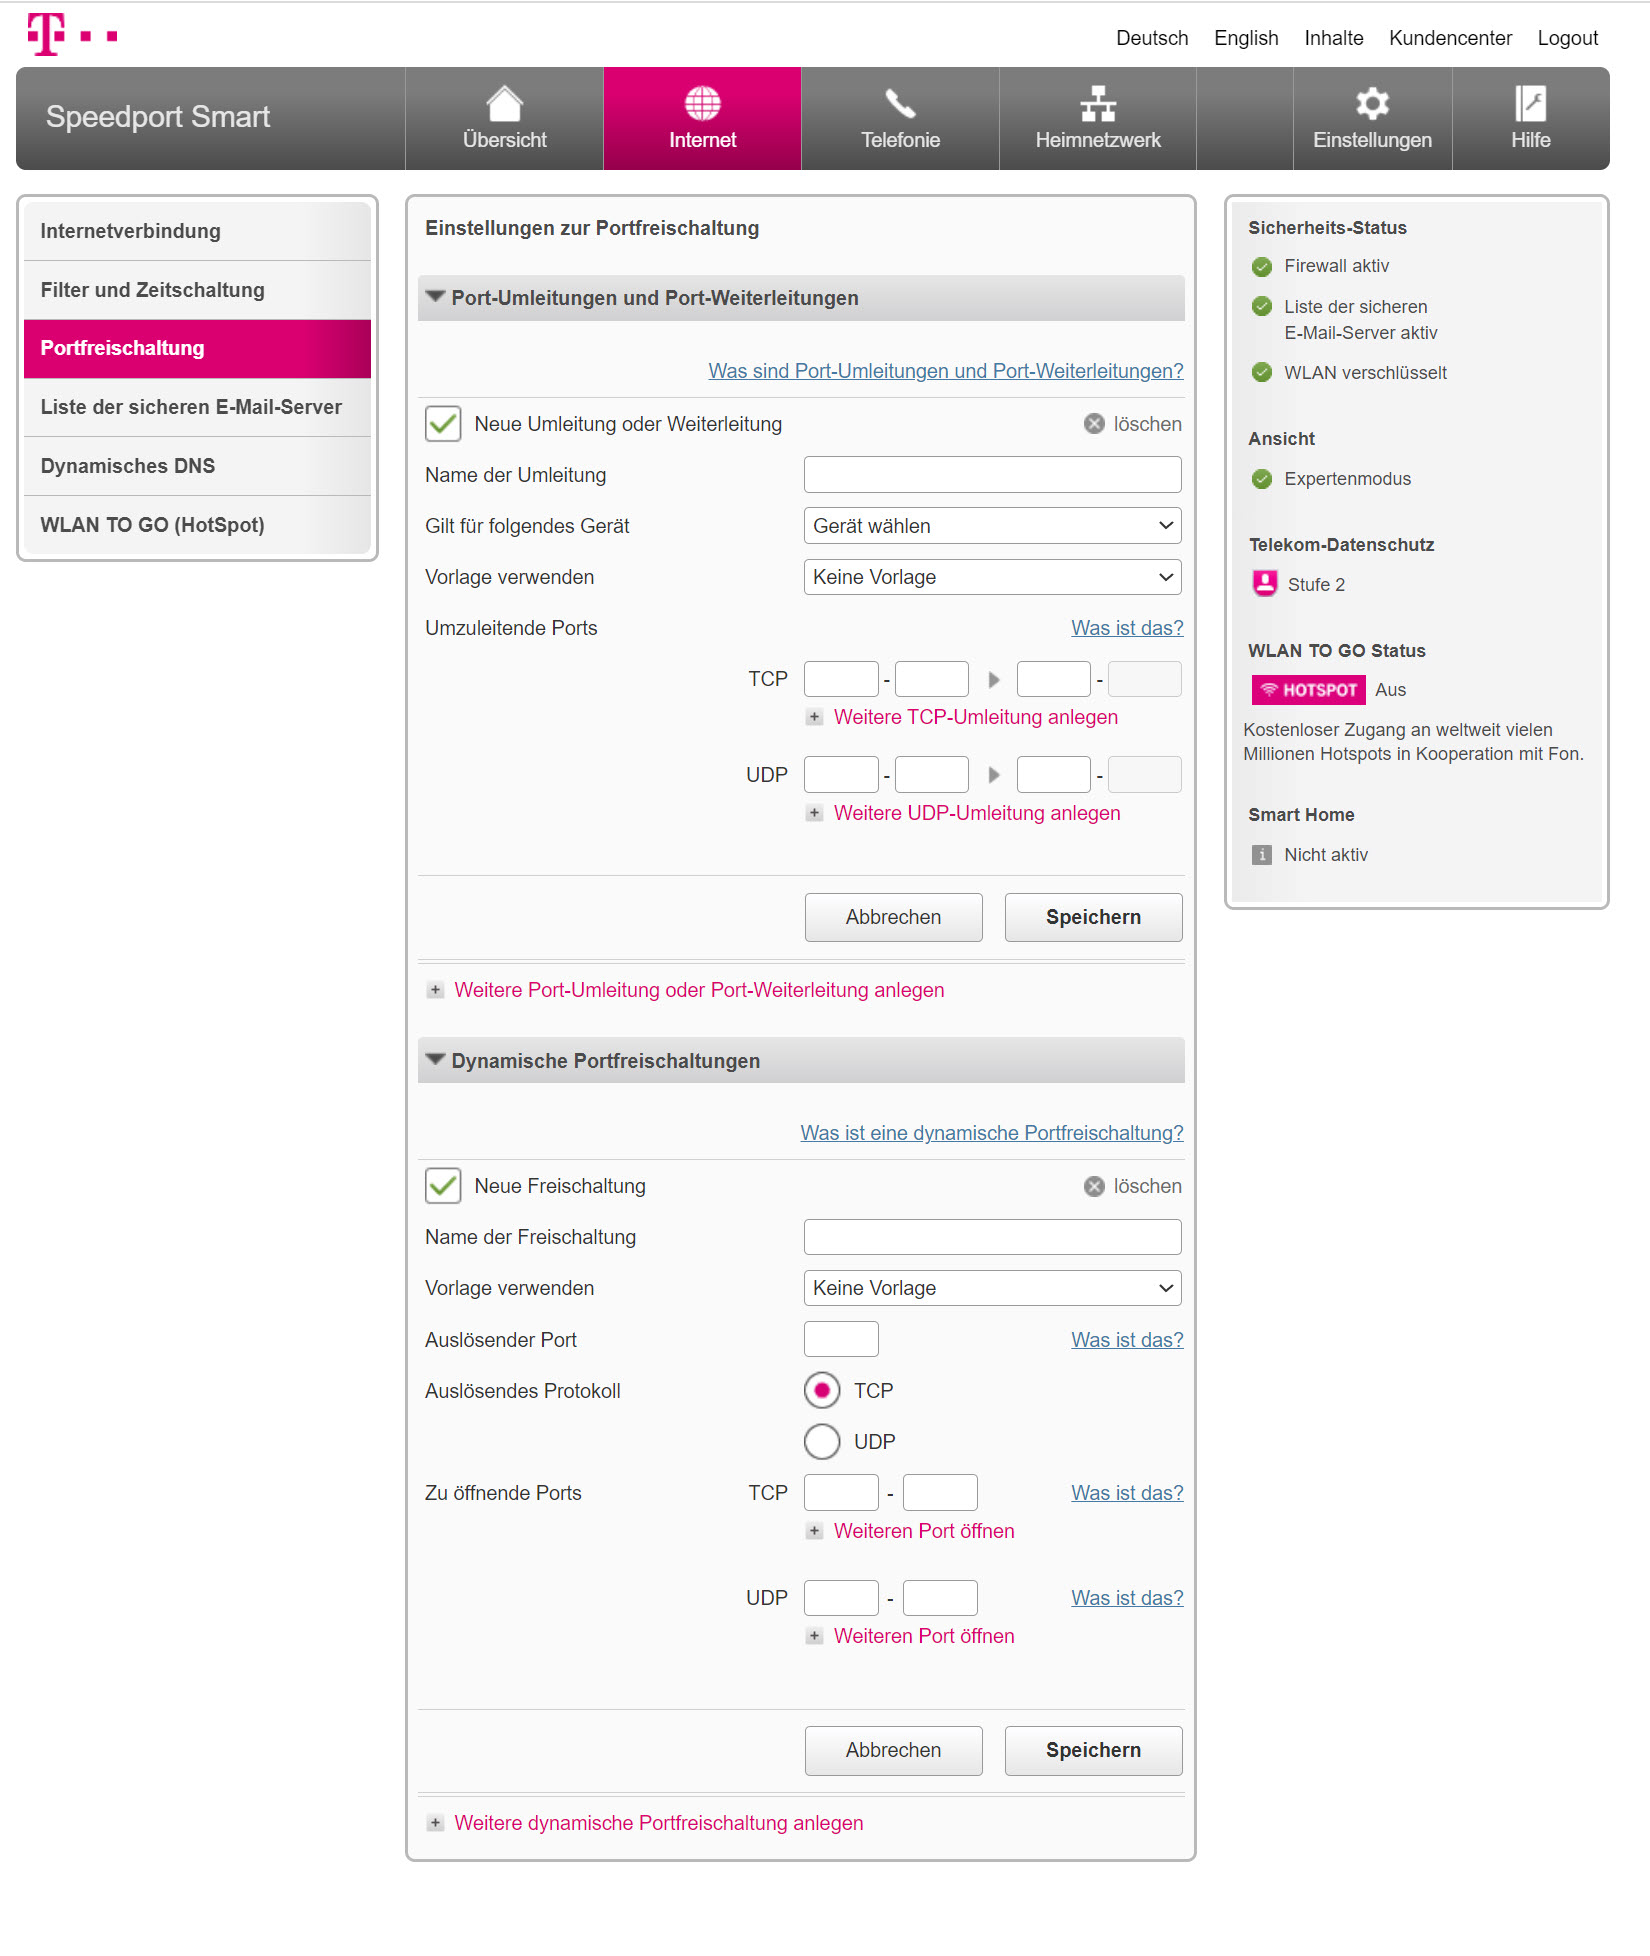Collapse Port-Umleitungen und Port-Weiterleitungen section
The width and height of the screenshot is (1650, 1956).
[x=801, y=298]
